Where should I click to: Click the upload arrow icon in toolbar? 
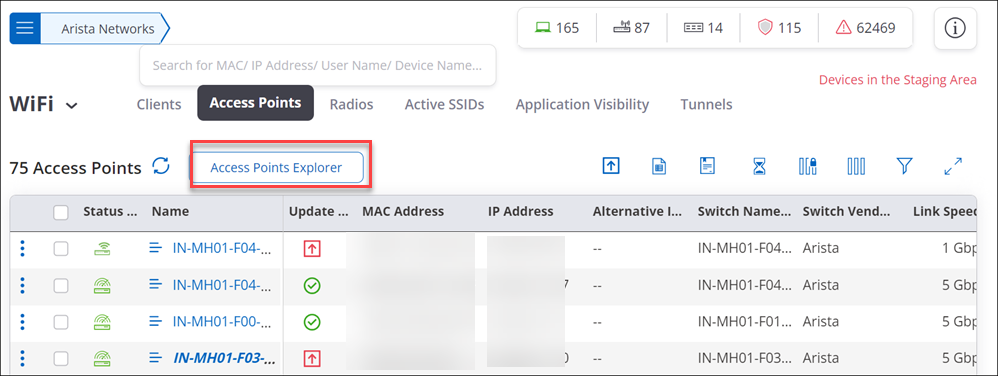click(x=611, y=166)
